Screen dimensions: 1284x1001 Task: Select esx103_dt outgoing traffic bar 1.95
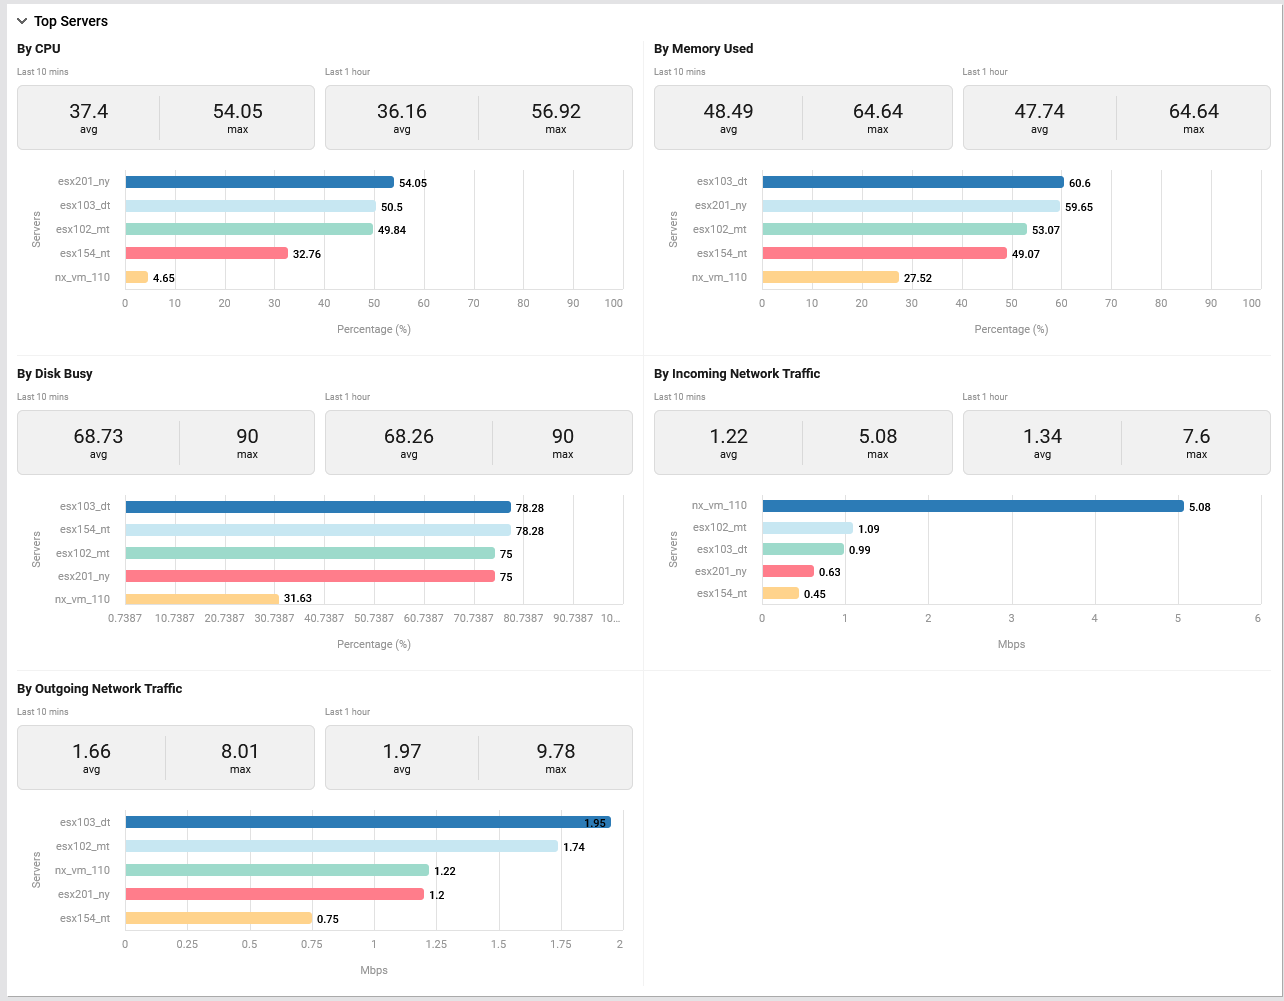click(x=367, y=822)
